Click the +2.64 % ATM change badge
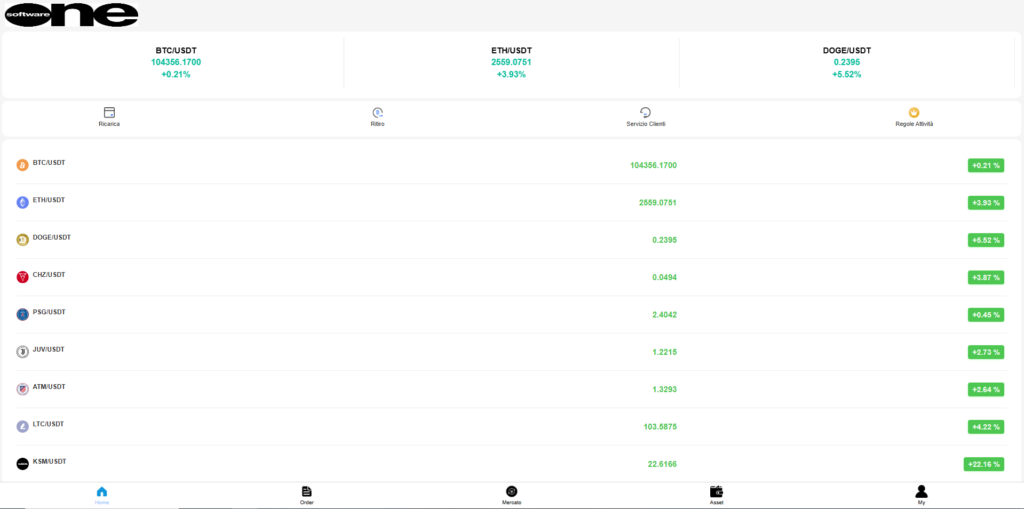This screenshot has height=509, width=1024. [985, 389]
